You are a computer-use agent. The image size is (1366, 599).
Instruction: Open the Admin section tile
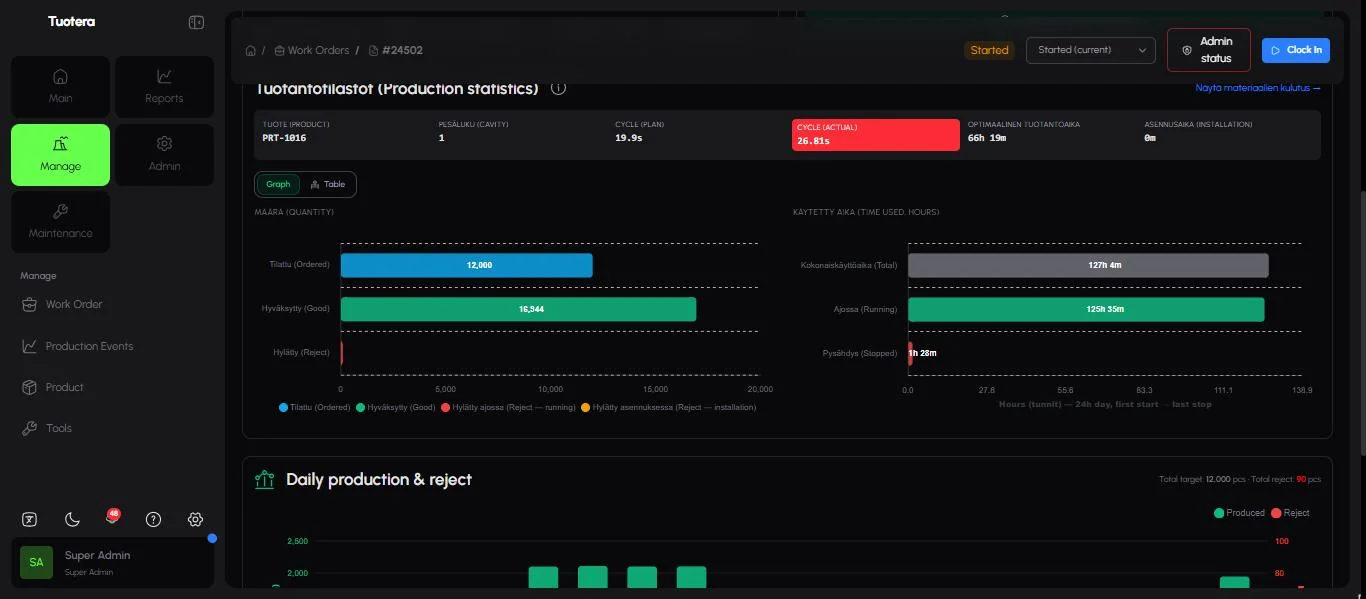(x=164, y=154)
